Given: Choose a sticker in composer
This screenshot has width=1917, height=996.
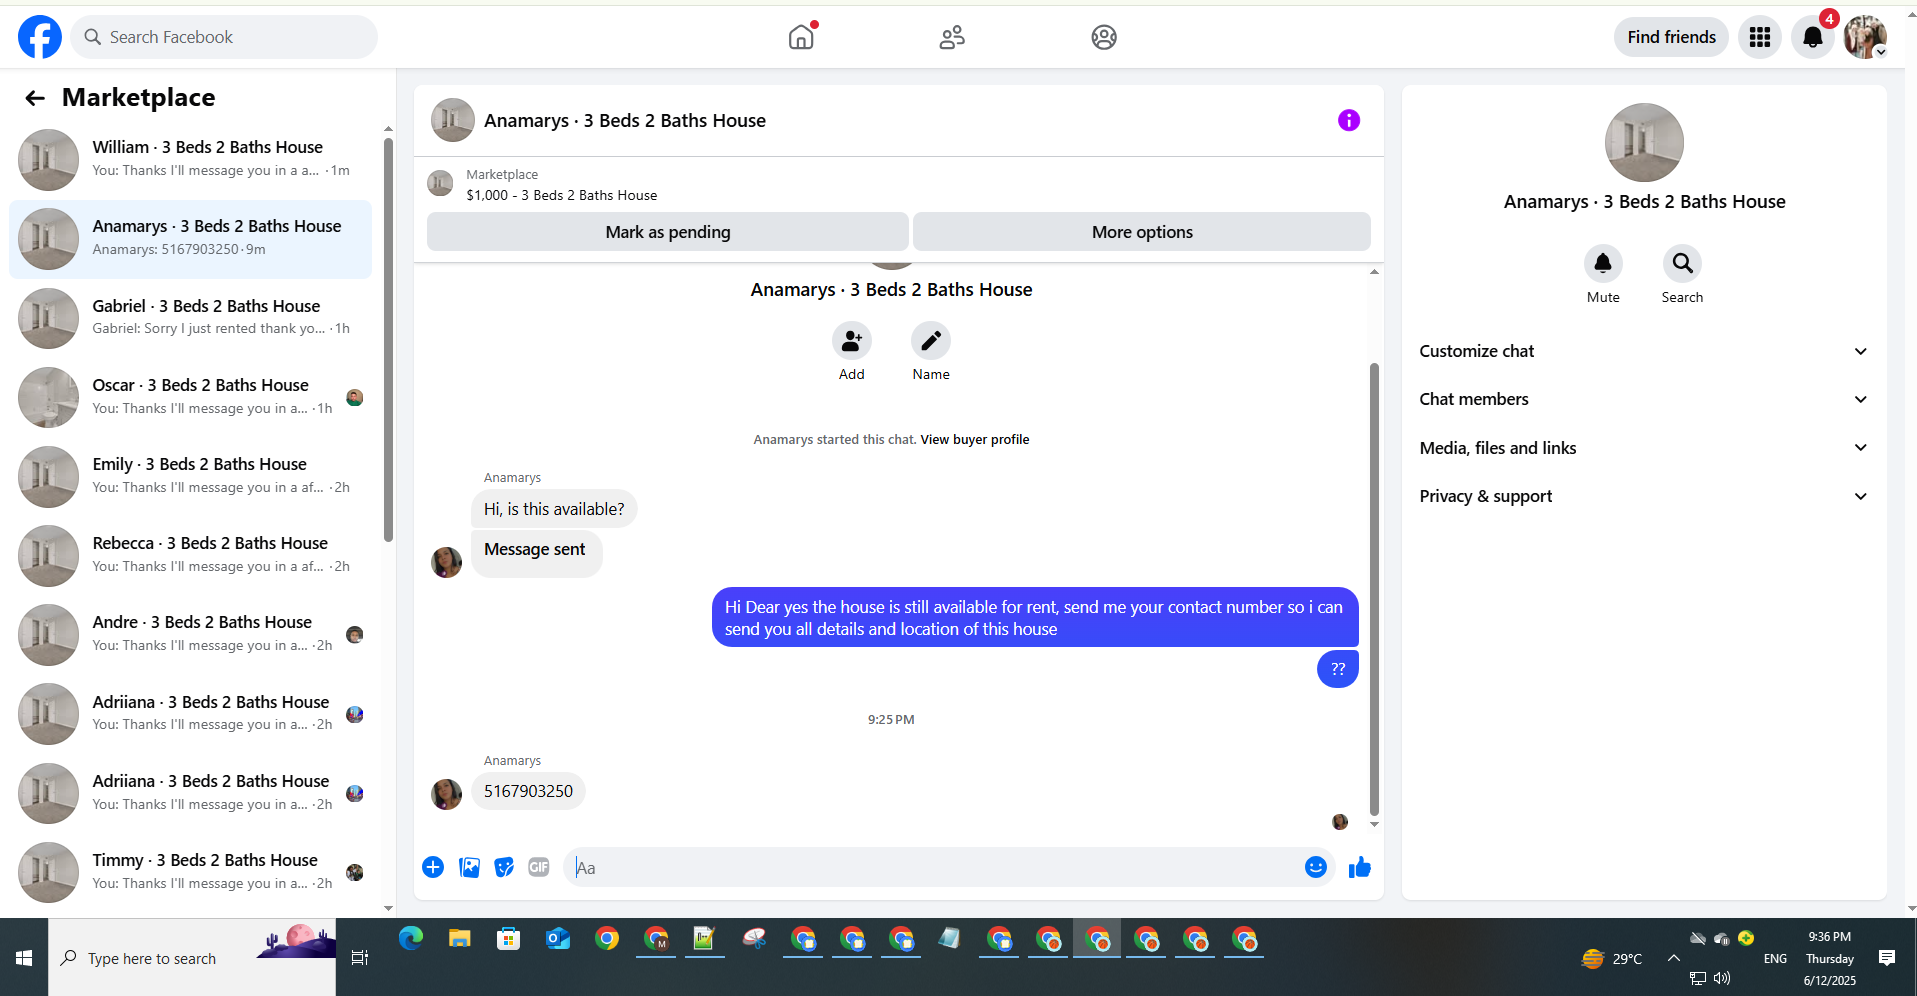Looking at the screenshot, I should click(x=504, y=867).
